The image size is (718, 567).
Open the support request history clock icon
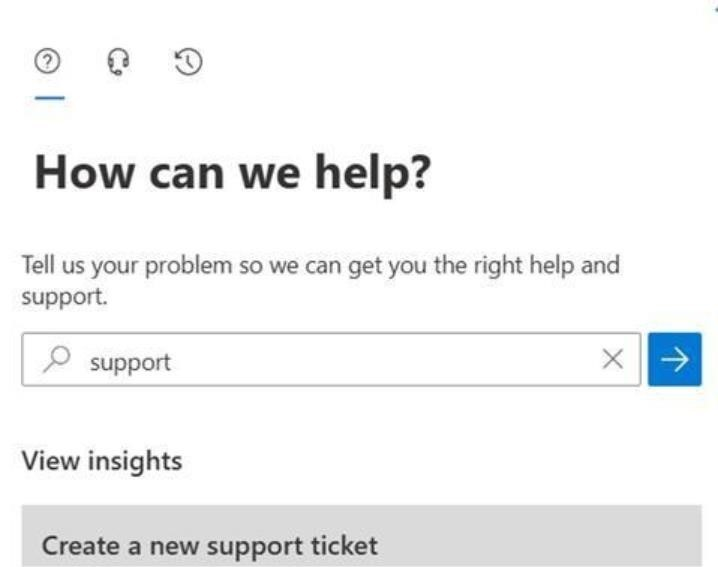pos(188,61)
